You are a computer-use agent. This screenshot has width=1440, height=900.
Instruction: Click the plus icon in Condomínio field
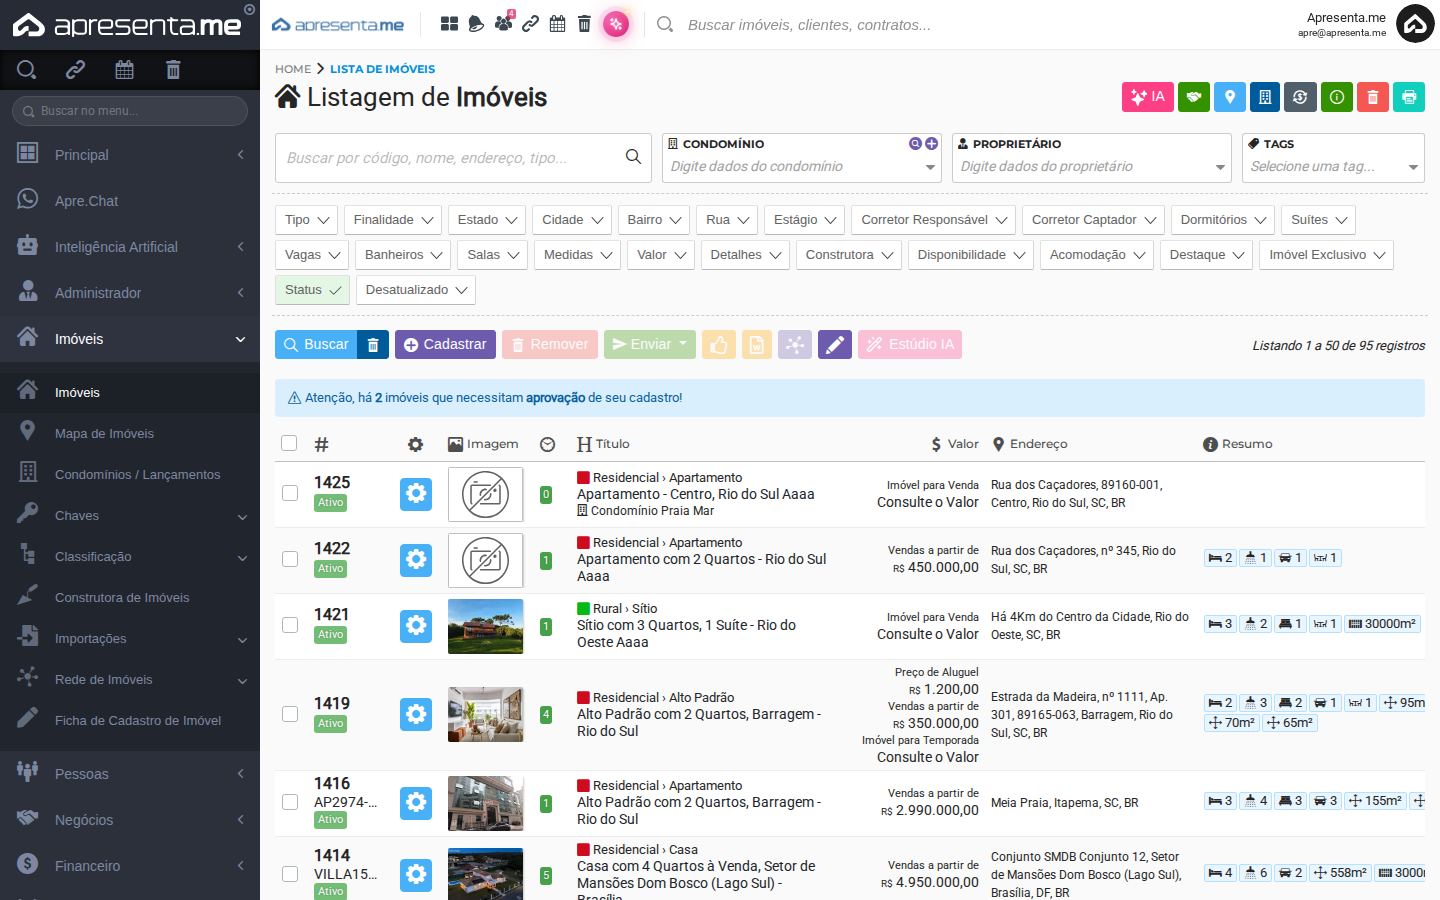931,144
